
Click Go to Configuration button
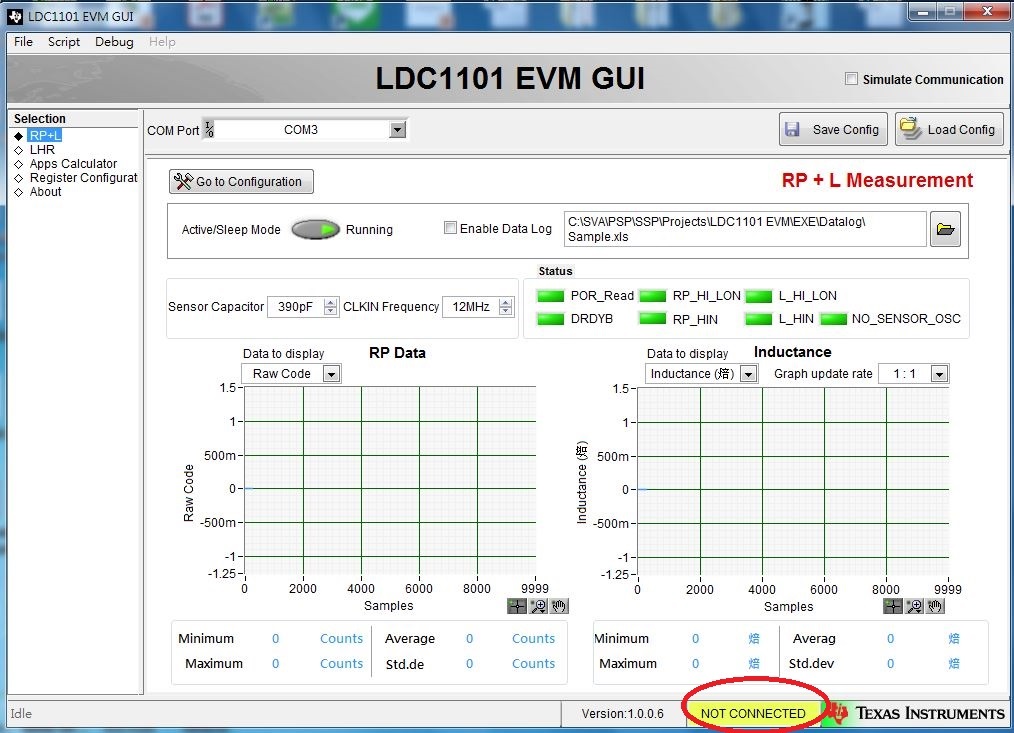pos(241,182)
